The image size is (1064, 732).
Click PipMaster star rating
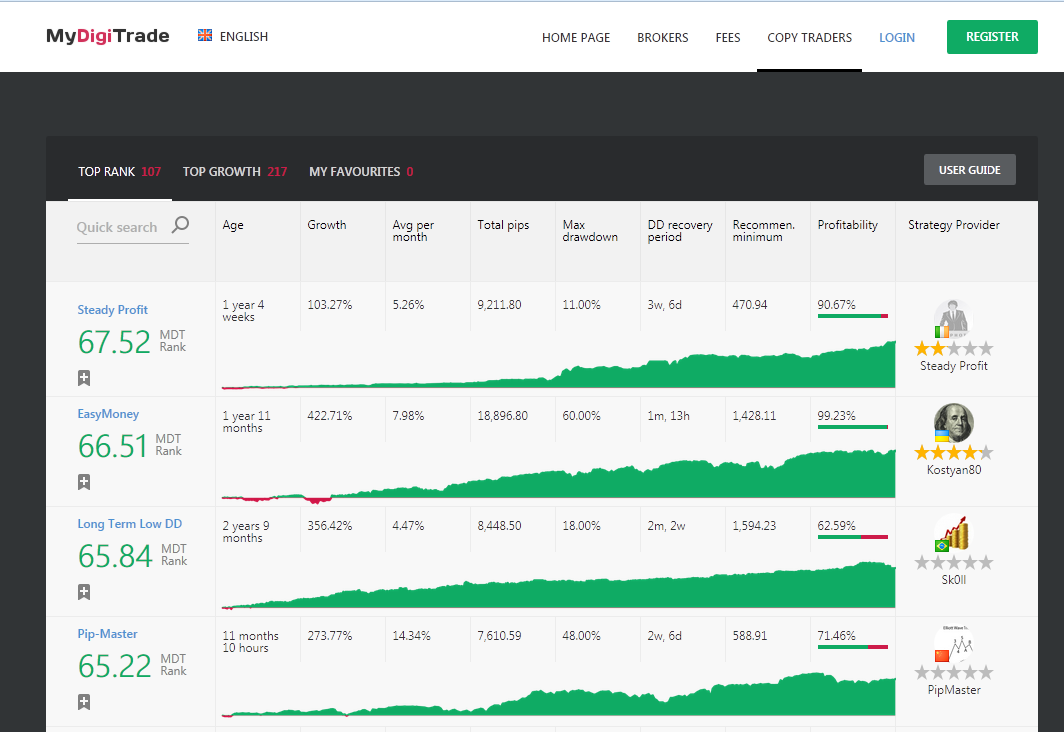(x=953, y=672)
